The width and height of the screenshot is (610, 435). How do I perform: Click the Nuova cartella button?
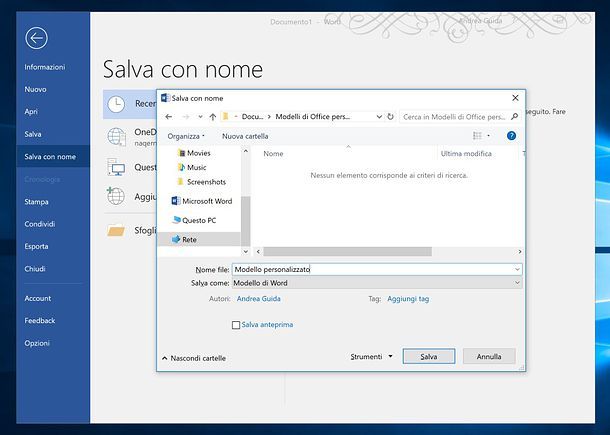tap(245, 136)
